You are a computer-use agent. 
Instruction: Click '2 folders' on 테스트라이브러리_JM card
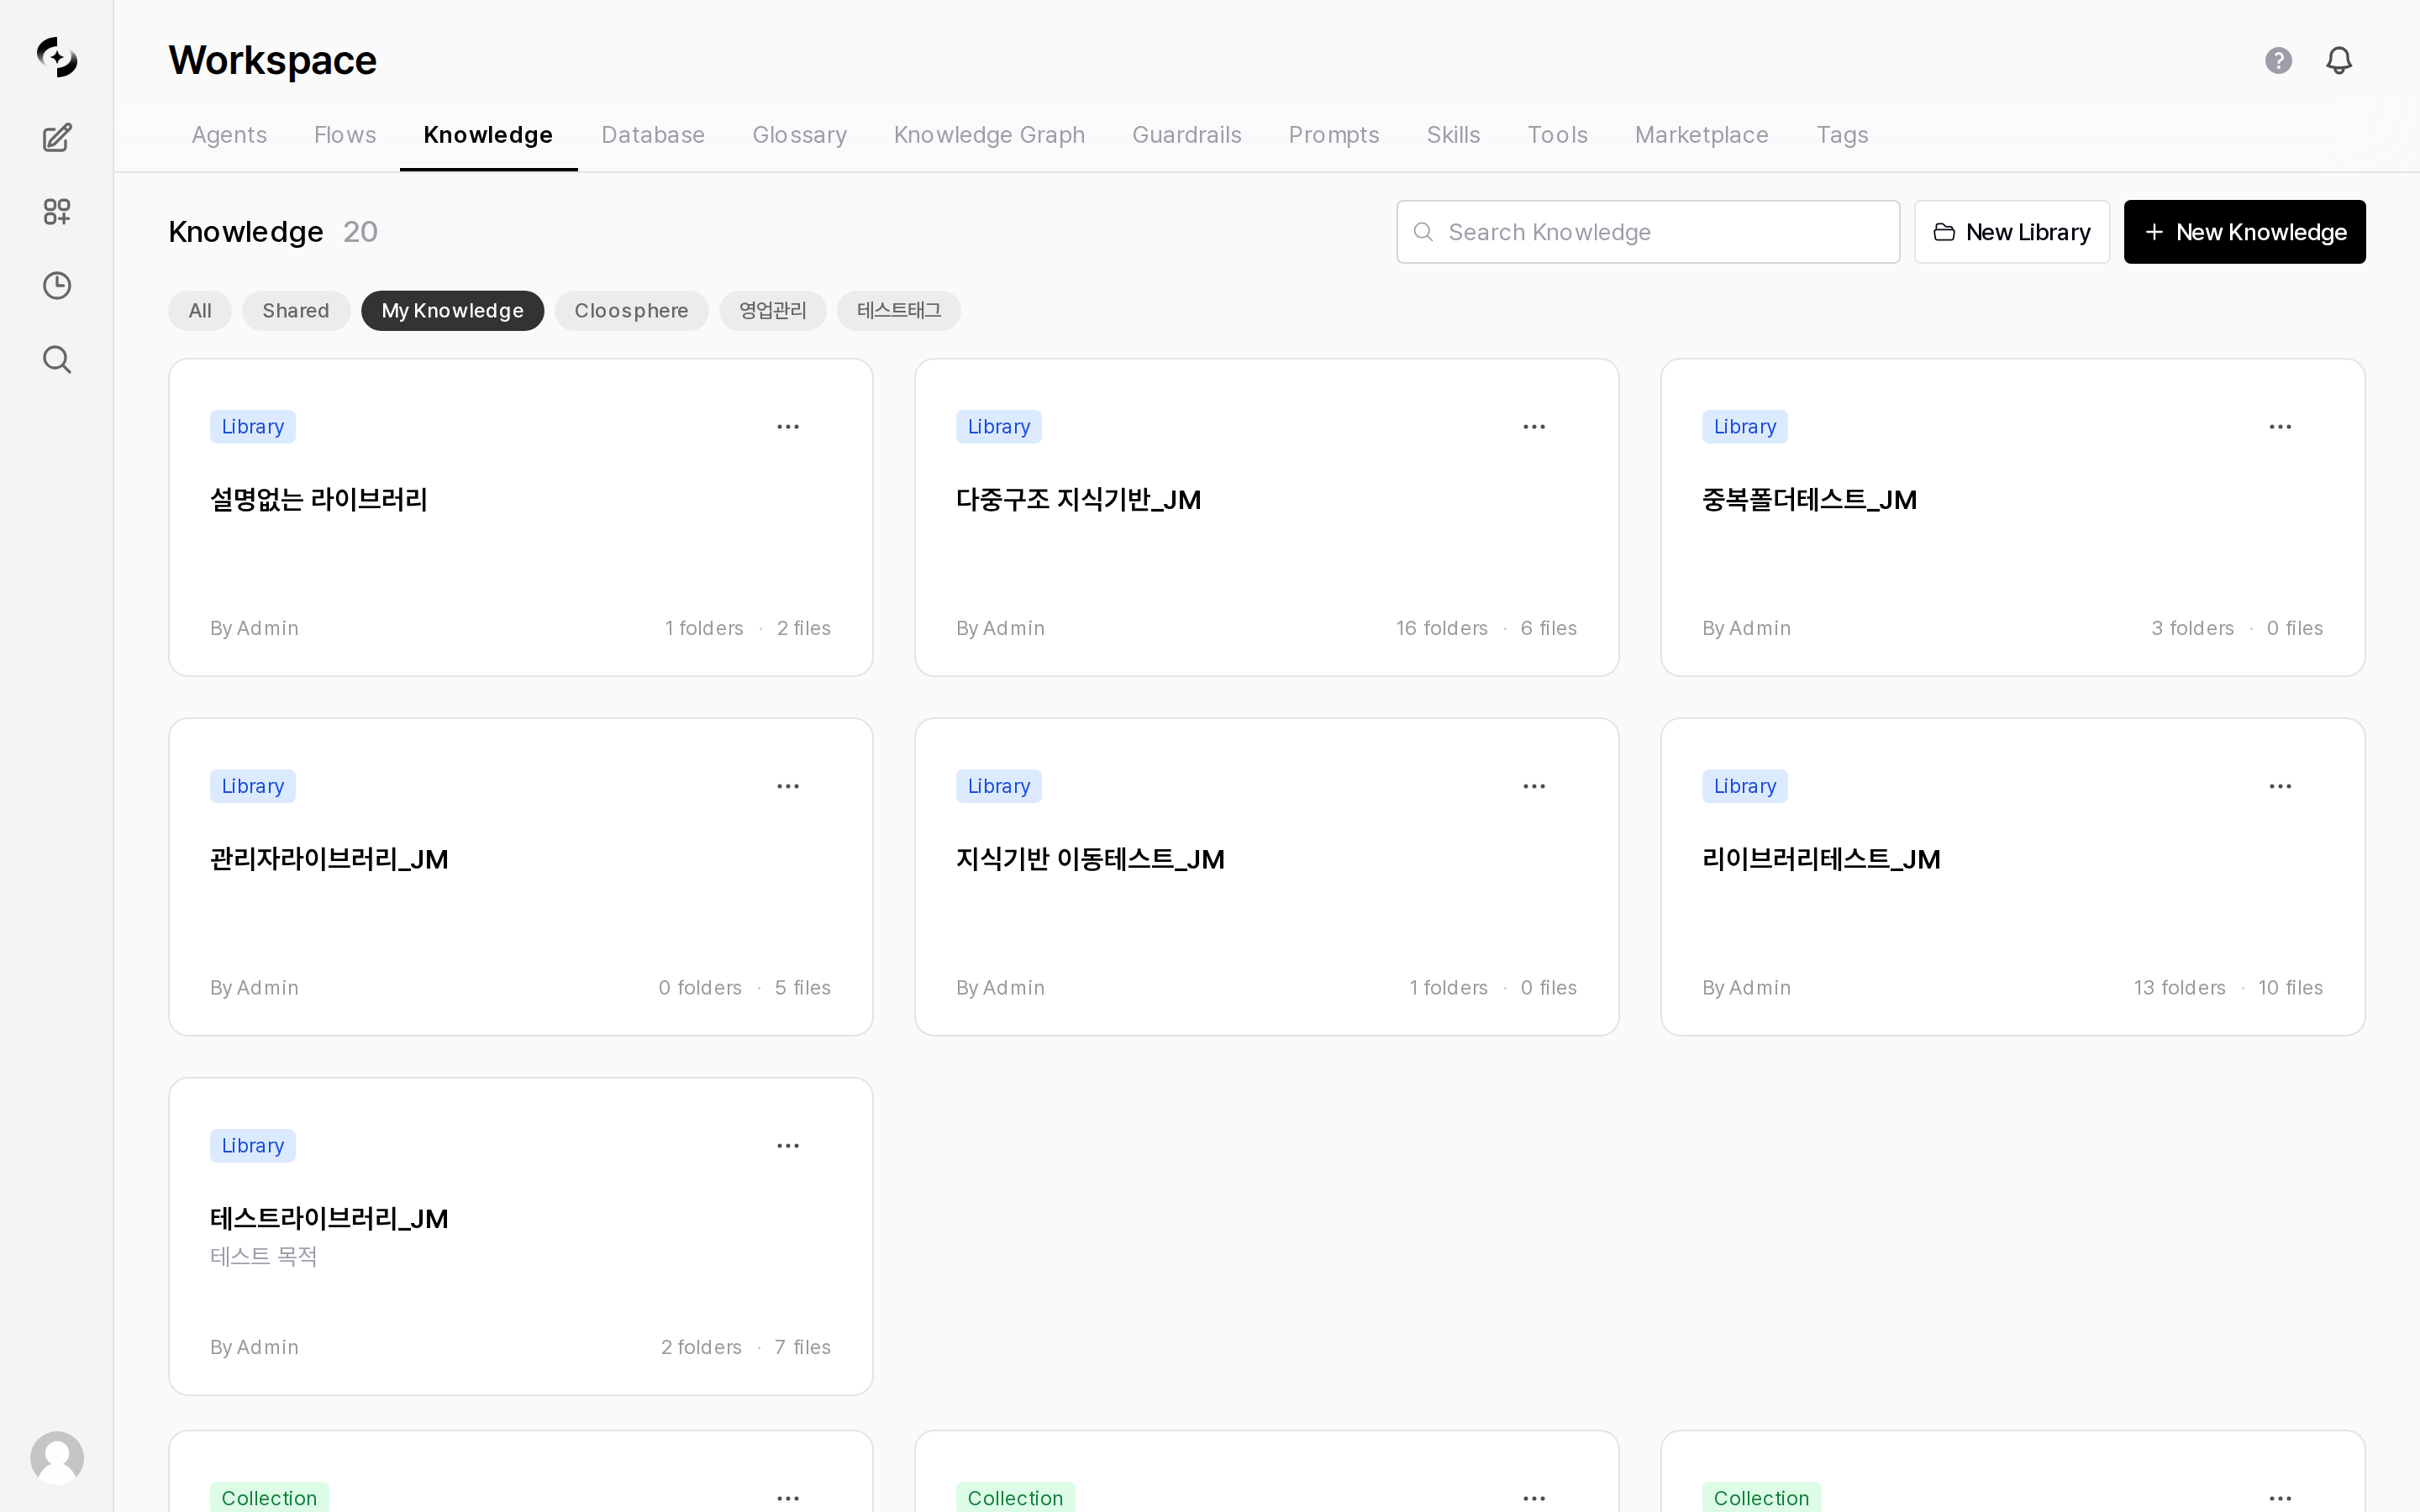(701, 1347)
